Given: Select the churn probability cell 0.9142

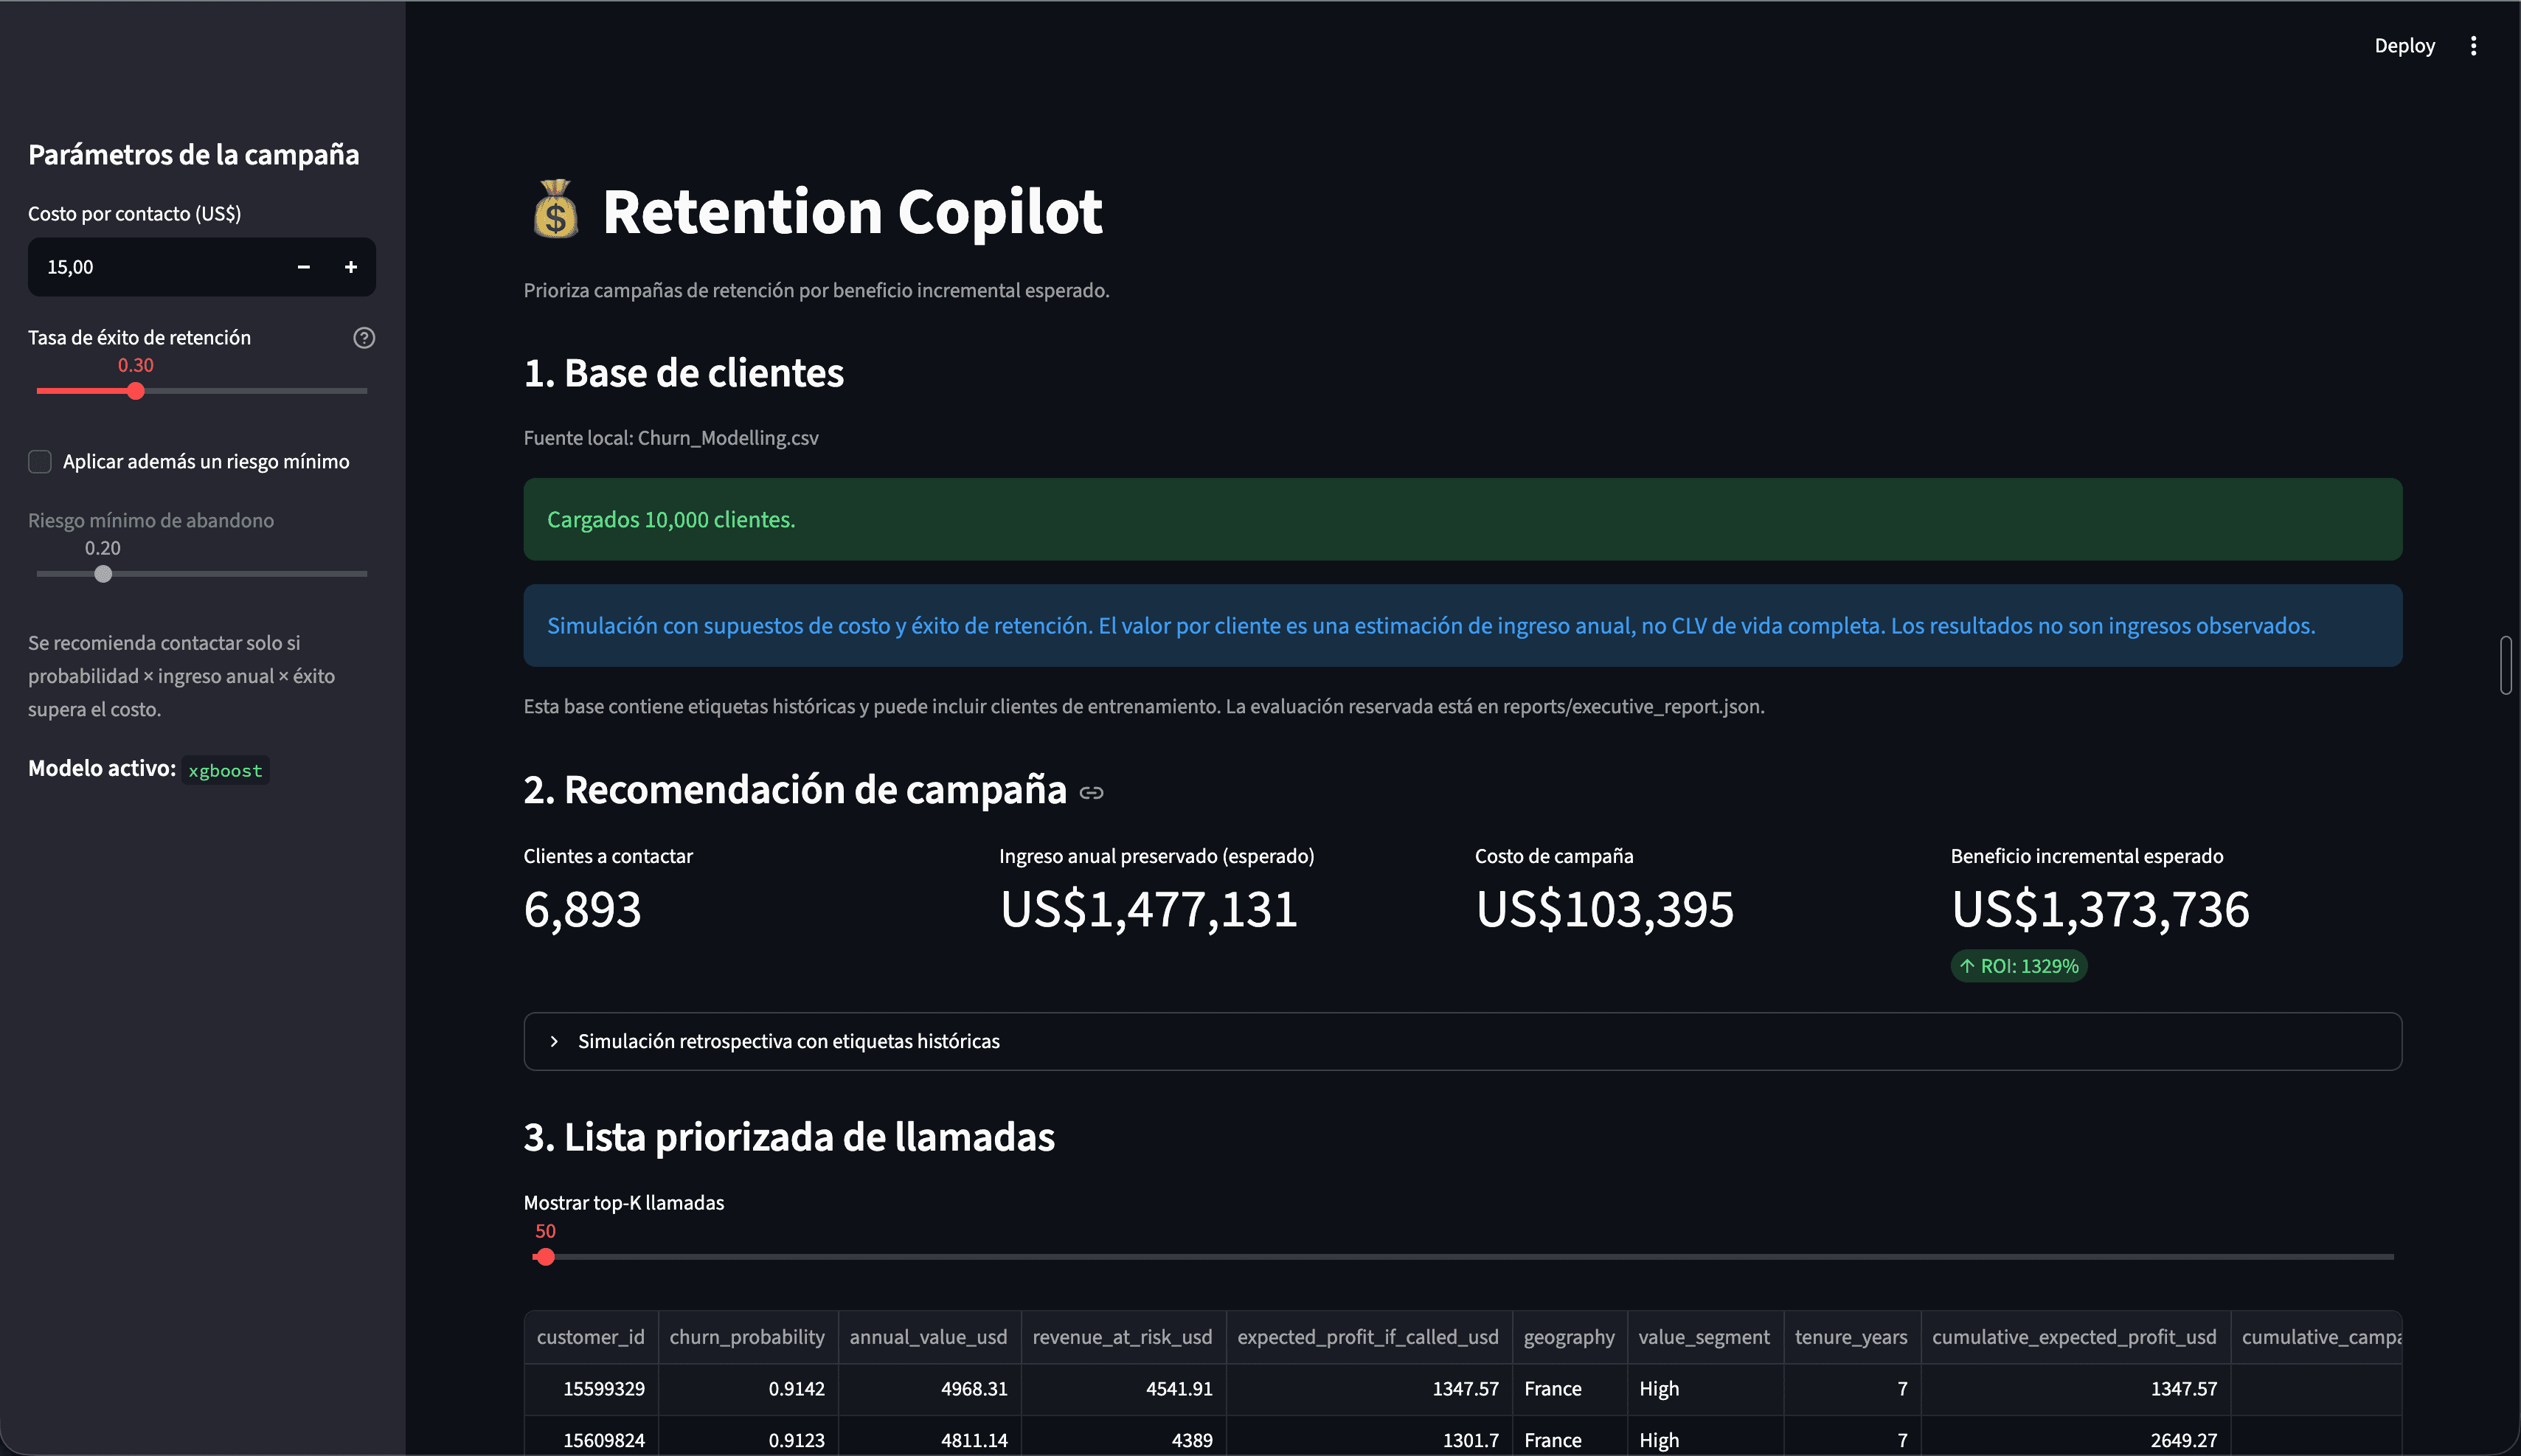Looking at the screenshot, I should click(x=748, y=1389).
